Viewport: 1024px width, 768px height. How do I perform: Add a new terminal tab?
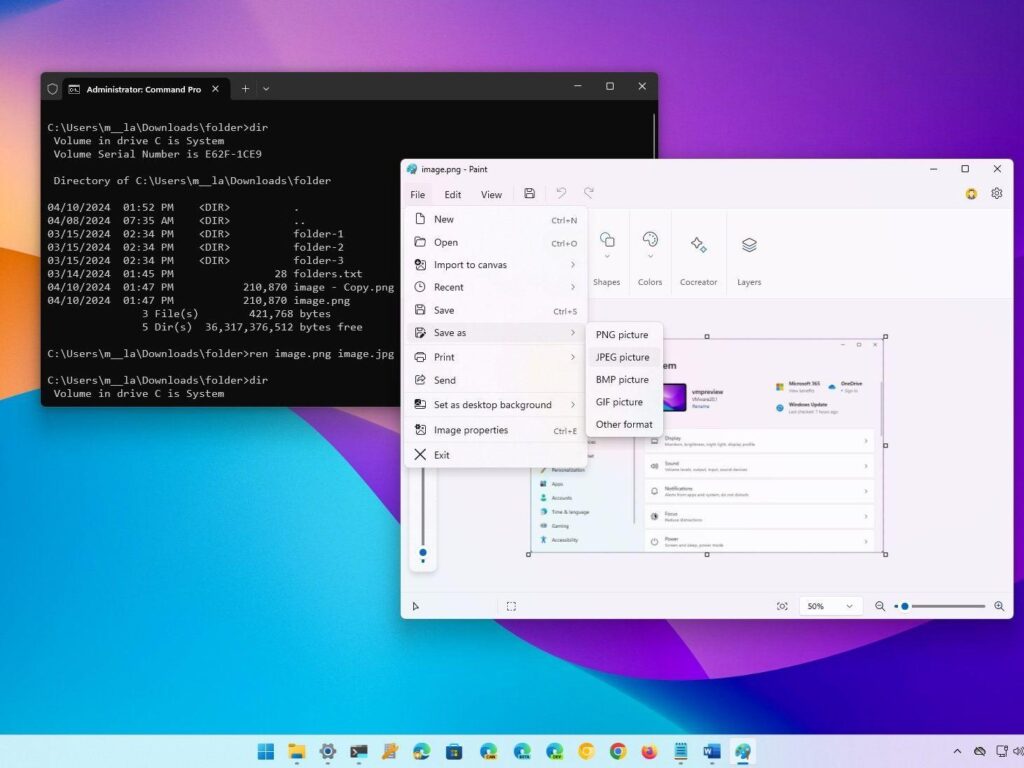pos(246,88)
